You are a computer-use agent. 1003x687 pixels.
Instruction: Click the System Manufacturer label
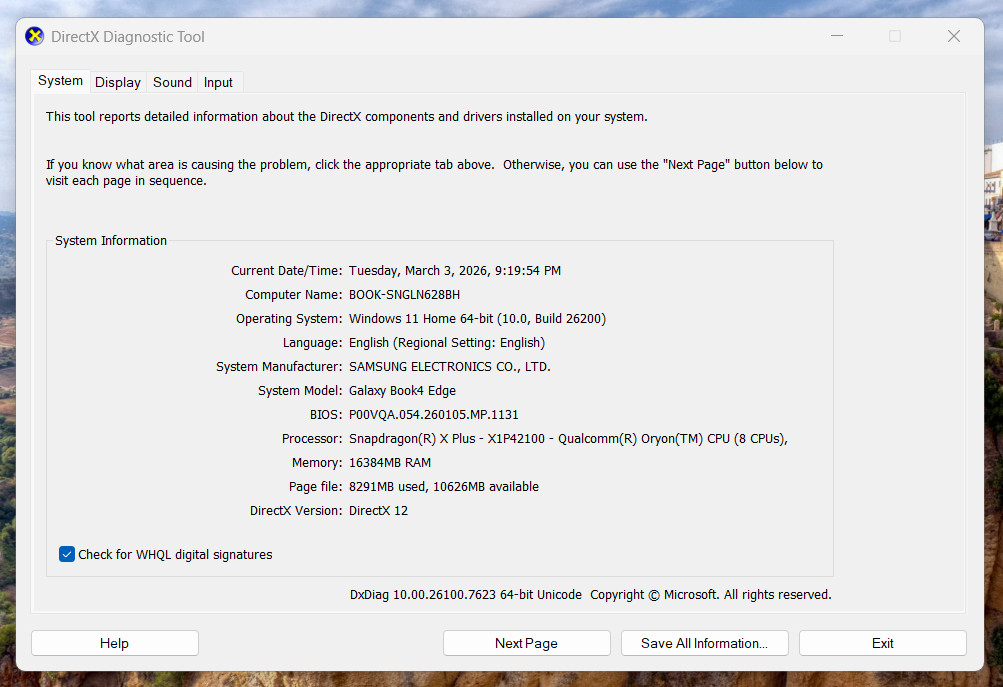pyautogui.click(x=279, y=367)
